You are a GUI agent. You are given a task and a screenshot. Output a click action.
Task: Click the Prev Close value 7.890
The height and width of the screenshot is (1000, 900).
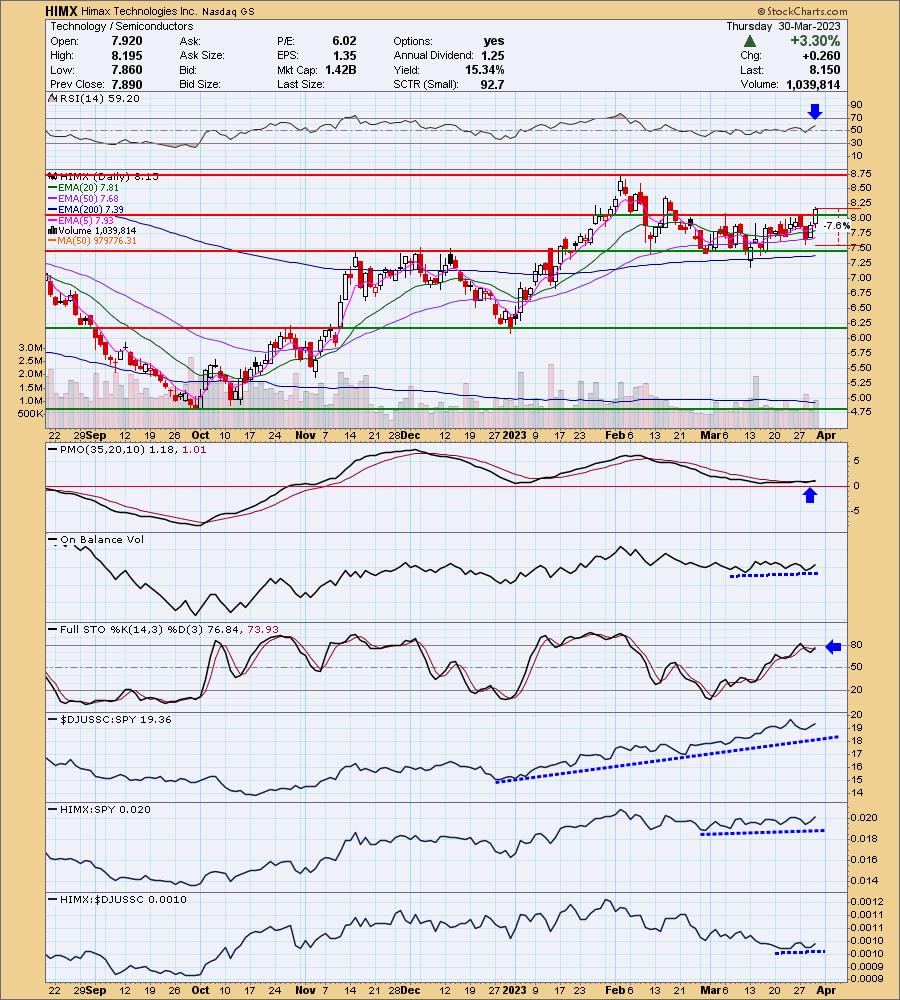(127, 84)
